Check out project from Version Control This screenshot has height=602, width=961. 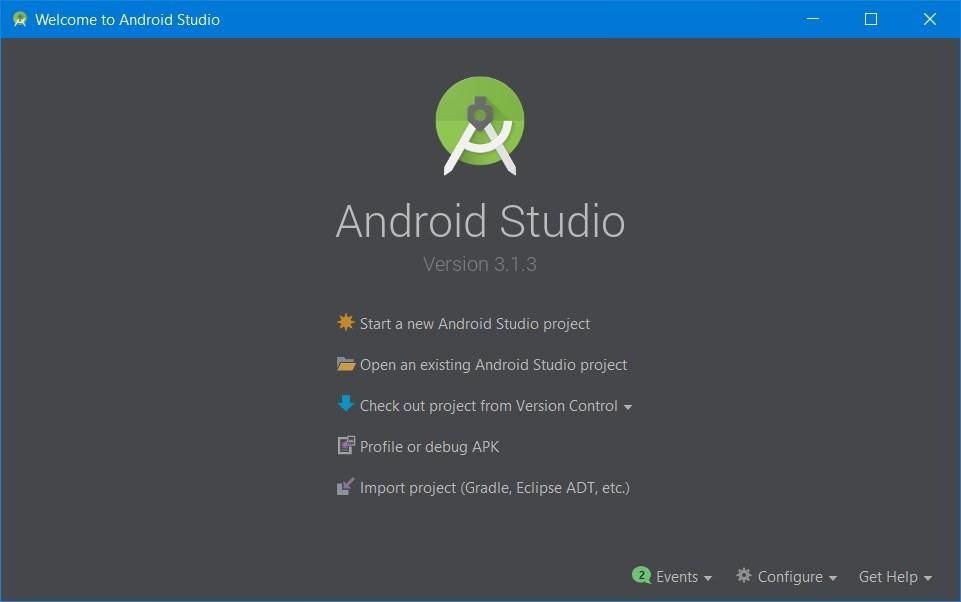pos(488,406)
